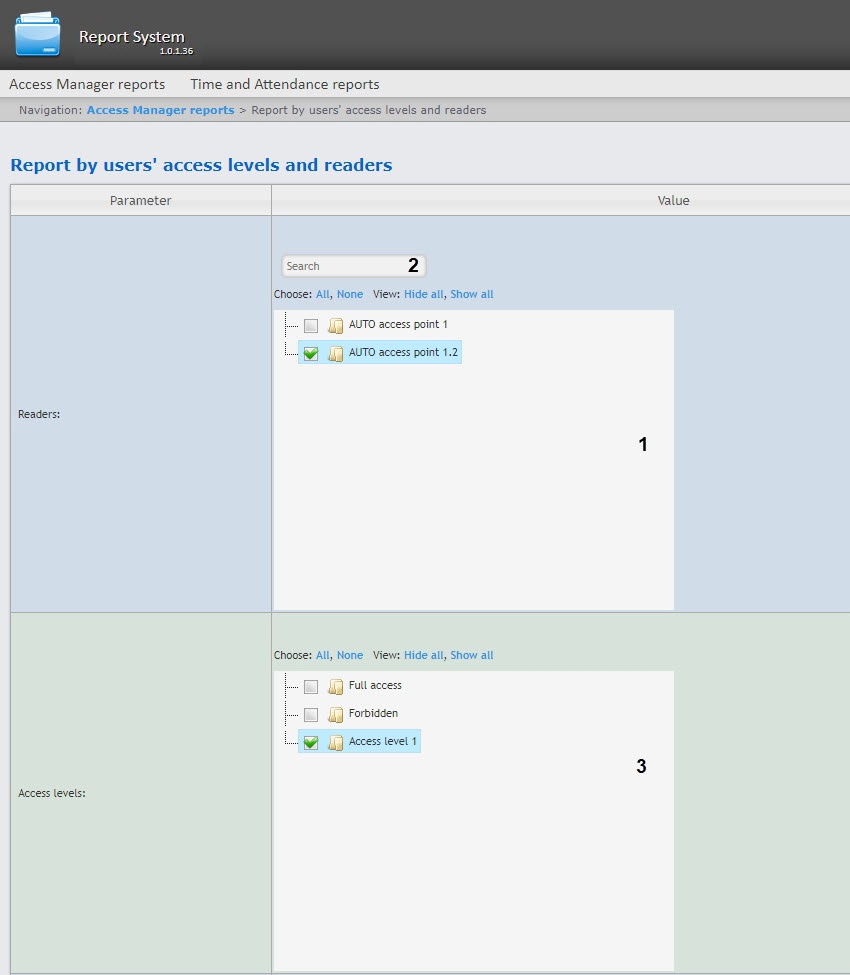Click folder icon beside AUTO access point 1.2
The width and height of the screenshot is (850, 975).
point(336,354)
